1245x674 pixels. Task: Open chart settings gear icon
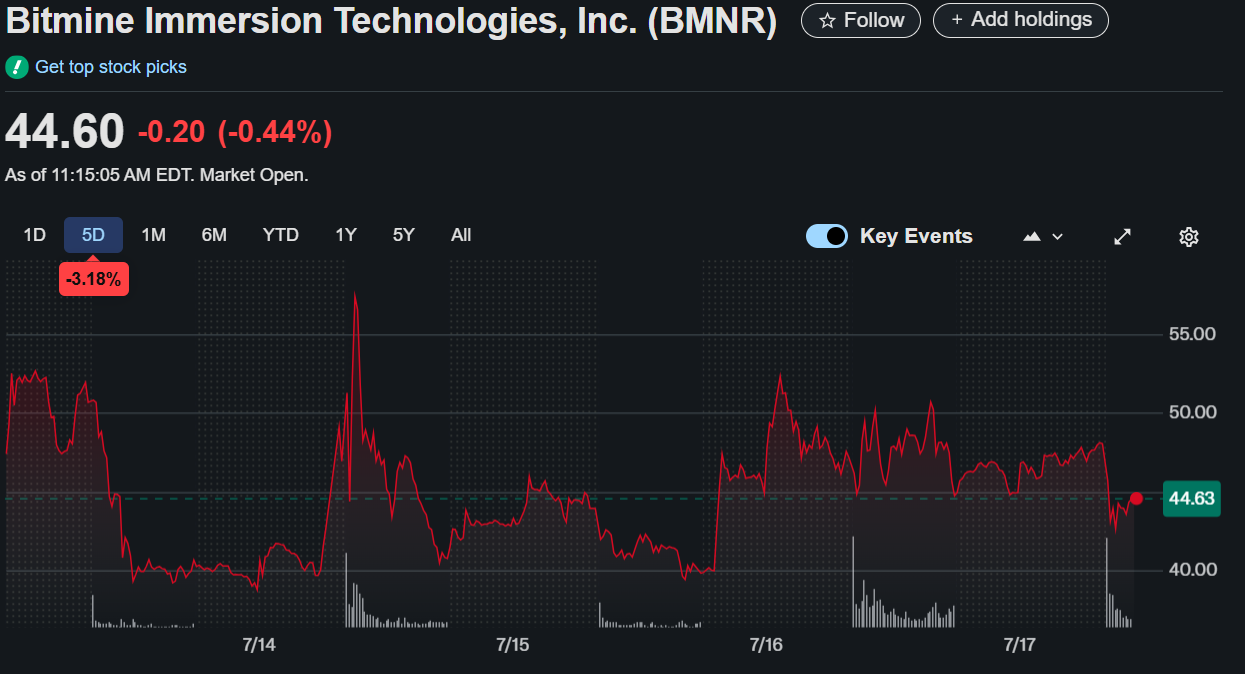pos(1189,237)
